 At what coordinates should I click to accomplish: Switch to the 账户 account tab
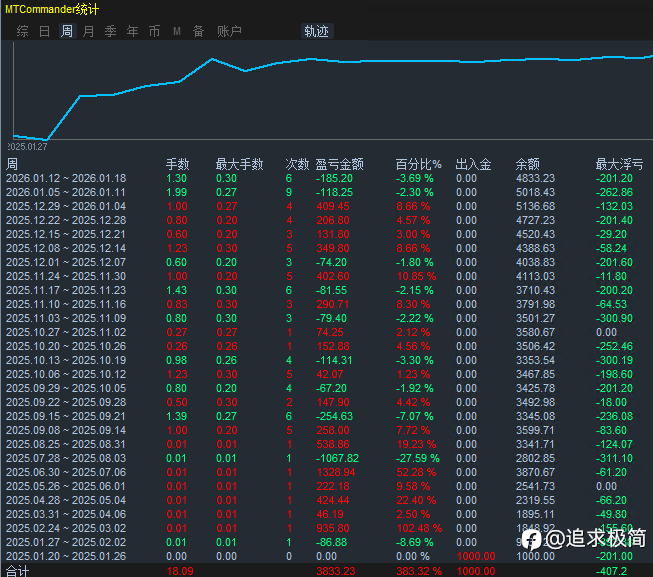[x=229, y=31]
